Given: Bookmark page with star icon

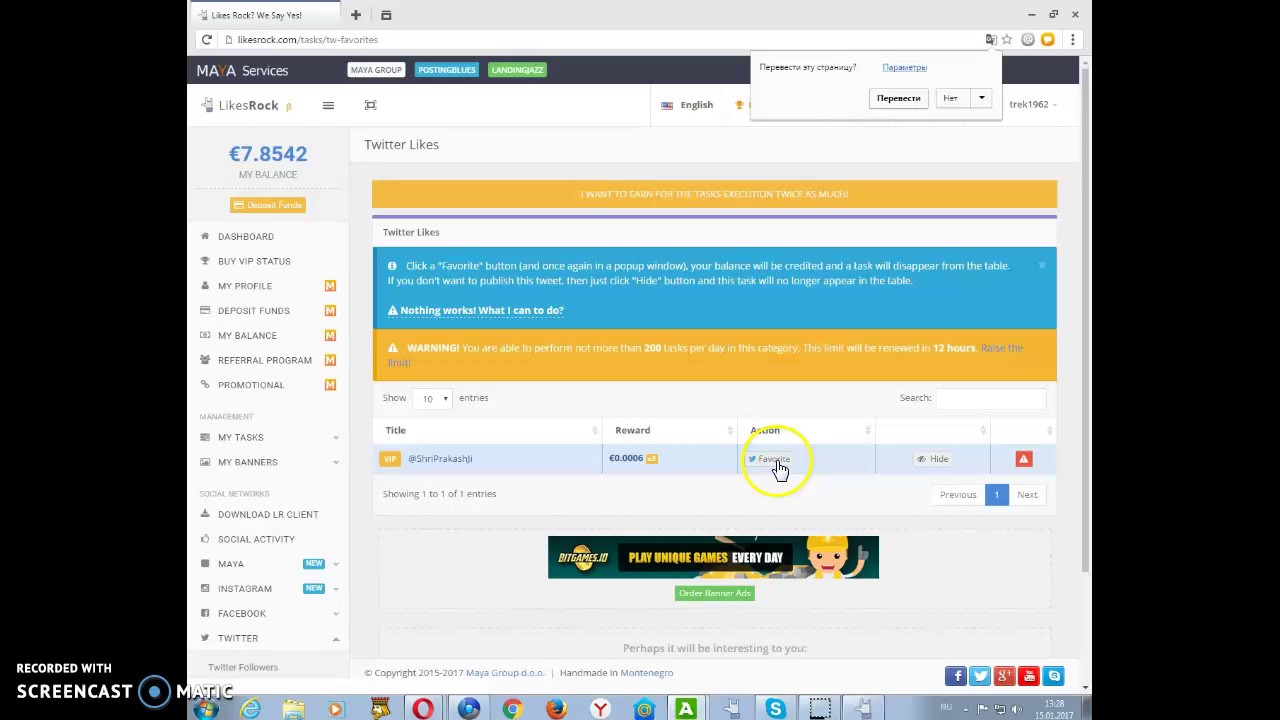Looking at the screenshot, I should point(1007,40).
